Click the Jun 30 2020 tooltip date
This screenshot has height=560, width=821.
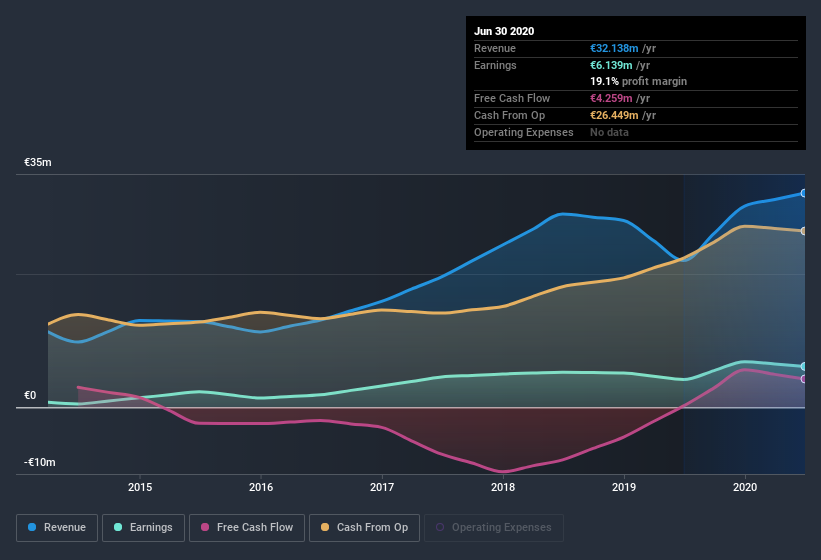504,31
